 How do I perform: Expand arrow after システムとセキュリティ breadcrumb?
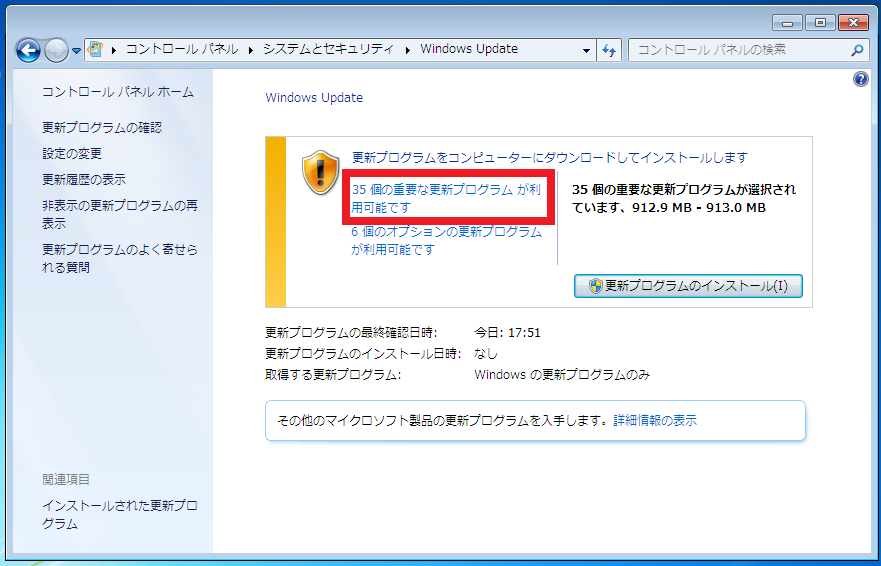click(407, 50)
